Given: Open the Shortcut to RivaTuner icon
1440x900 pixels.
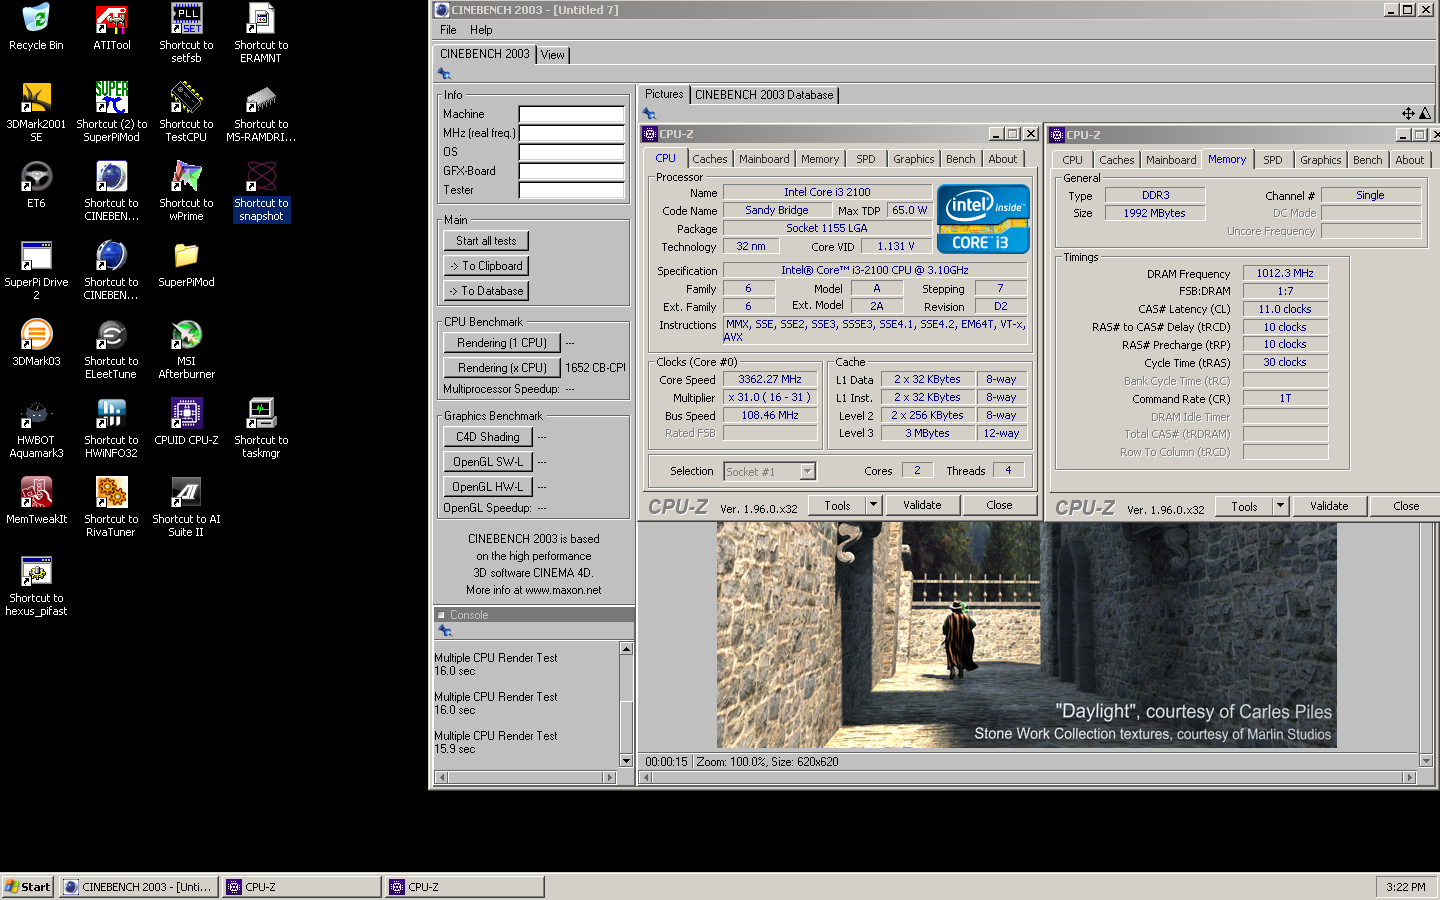Looking at the screenshot, I should point(111,507).
